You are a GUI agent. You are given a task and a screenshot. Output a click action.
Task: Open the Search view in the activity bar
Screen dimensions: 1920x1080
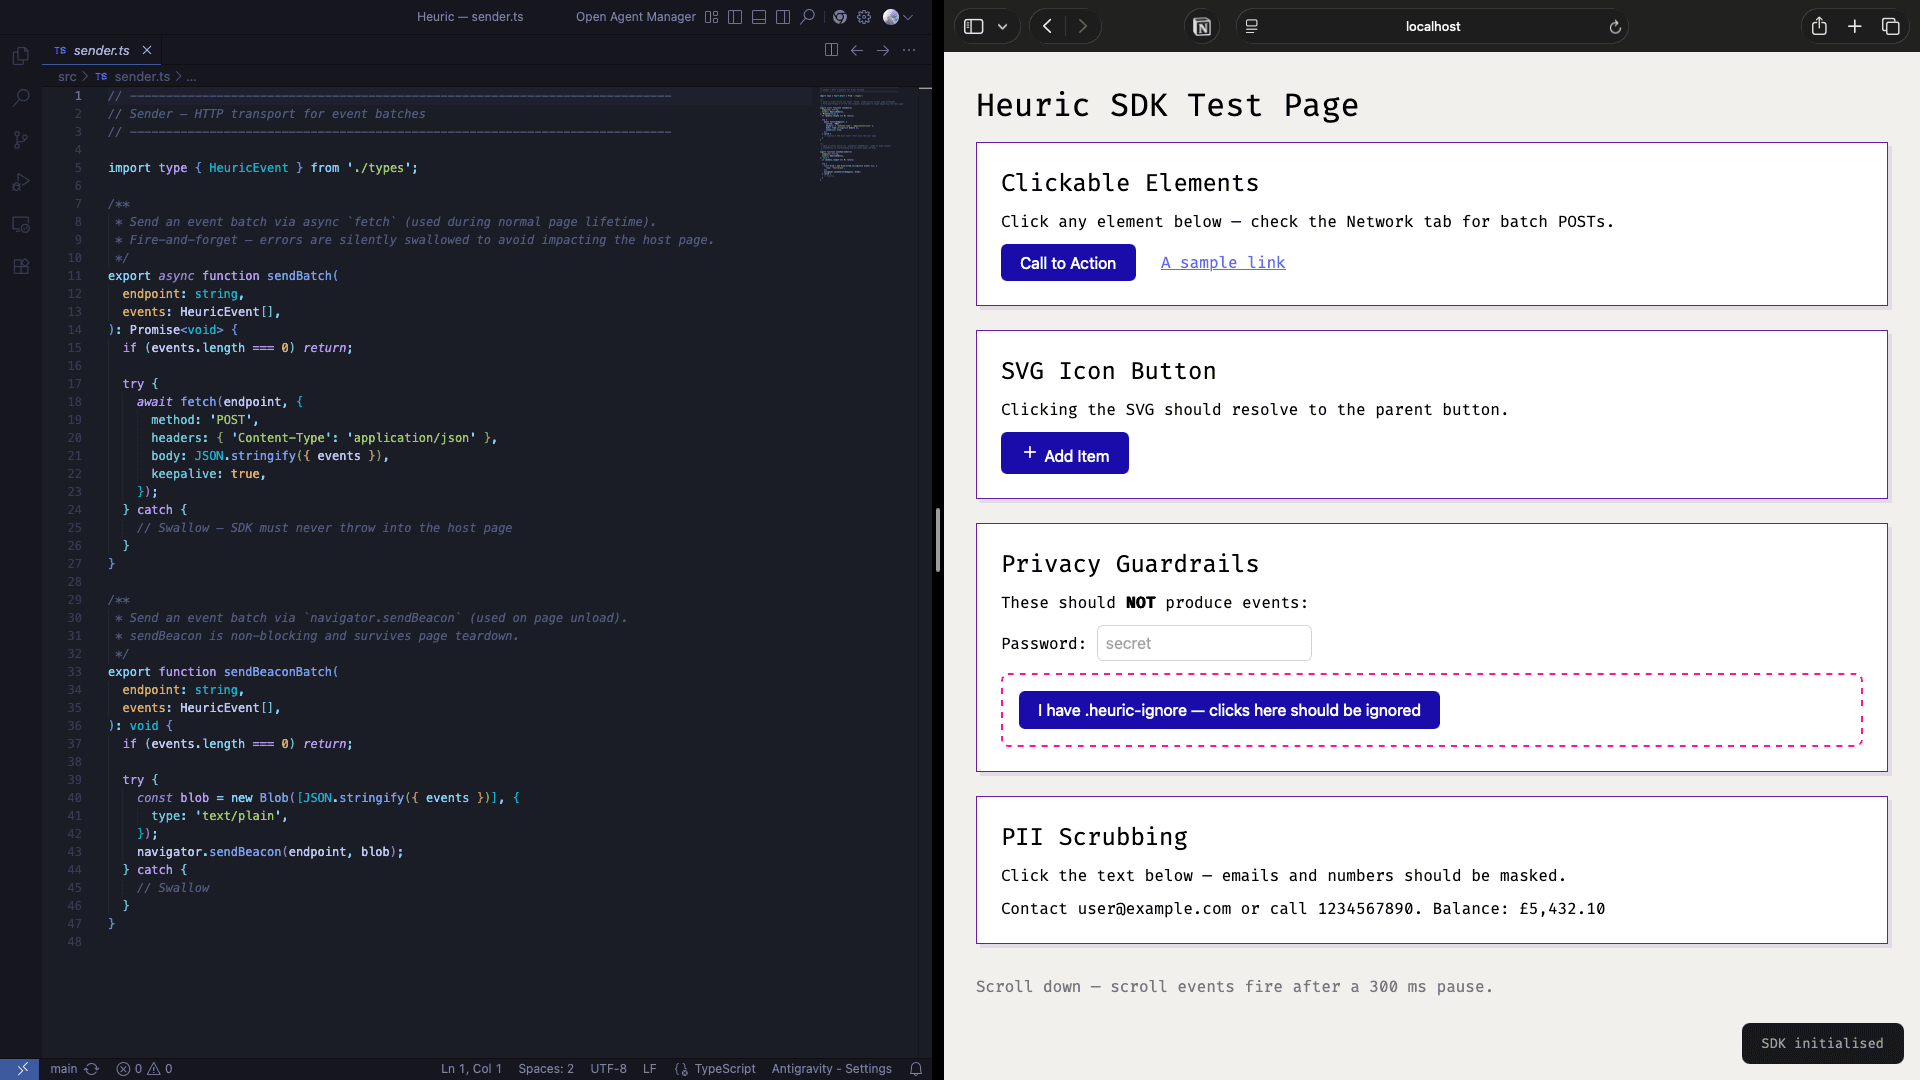21,98
